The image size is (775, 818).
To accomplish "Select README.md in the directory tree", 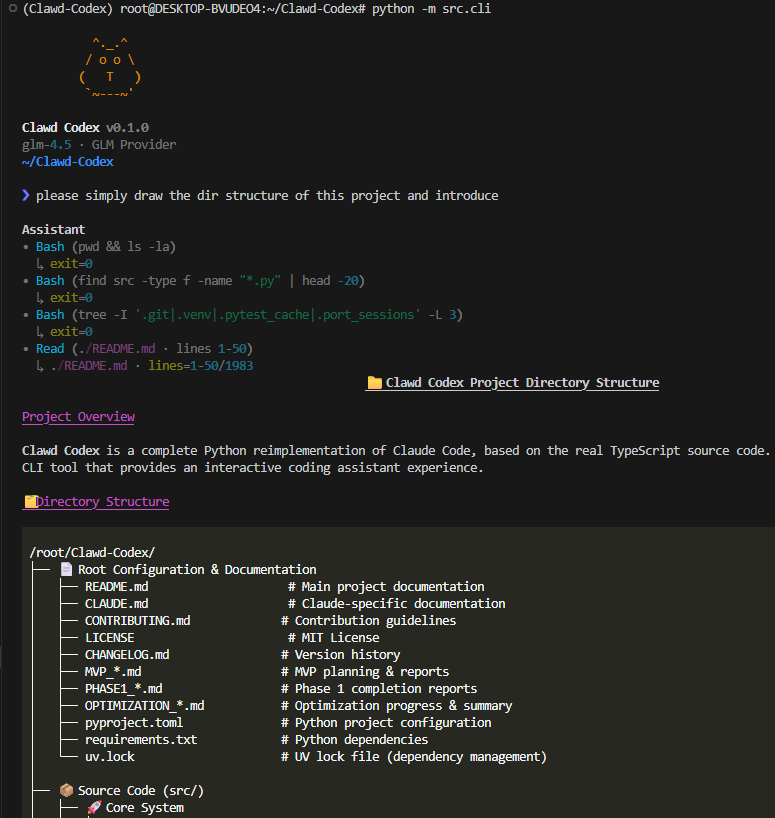I will (116, 586).
